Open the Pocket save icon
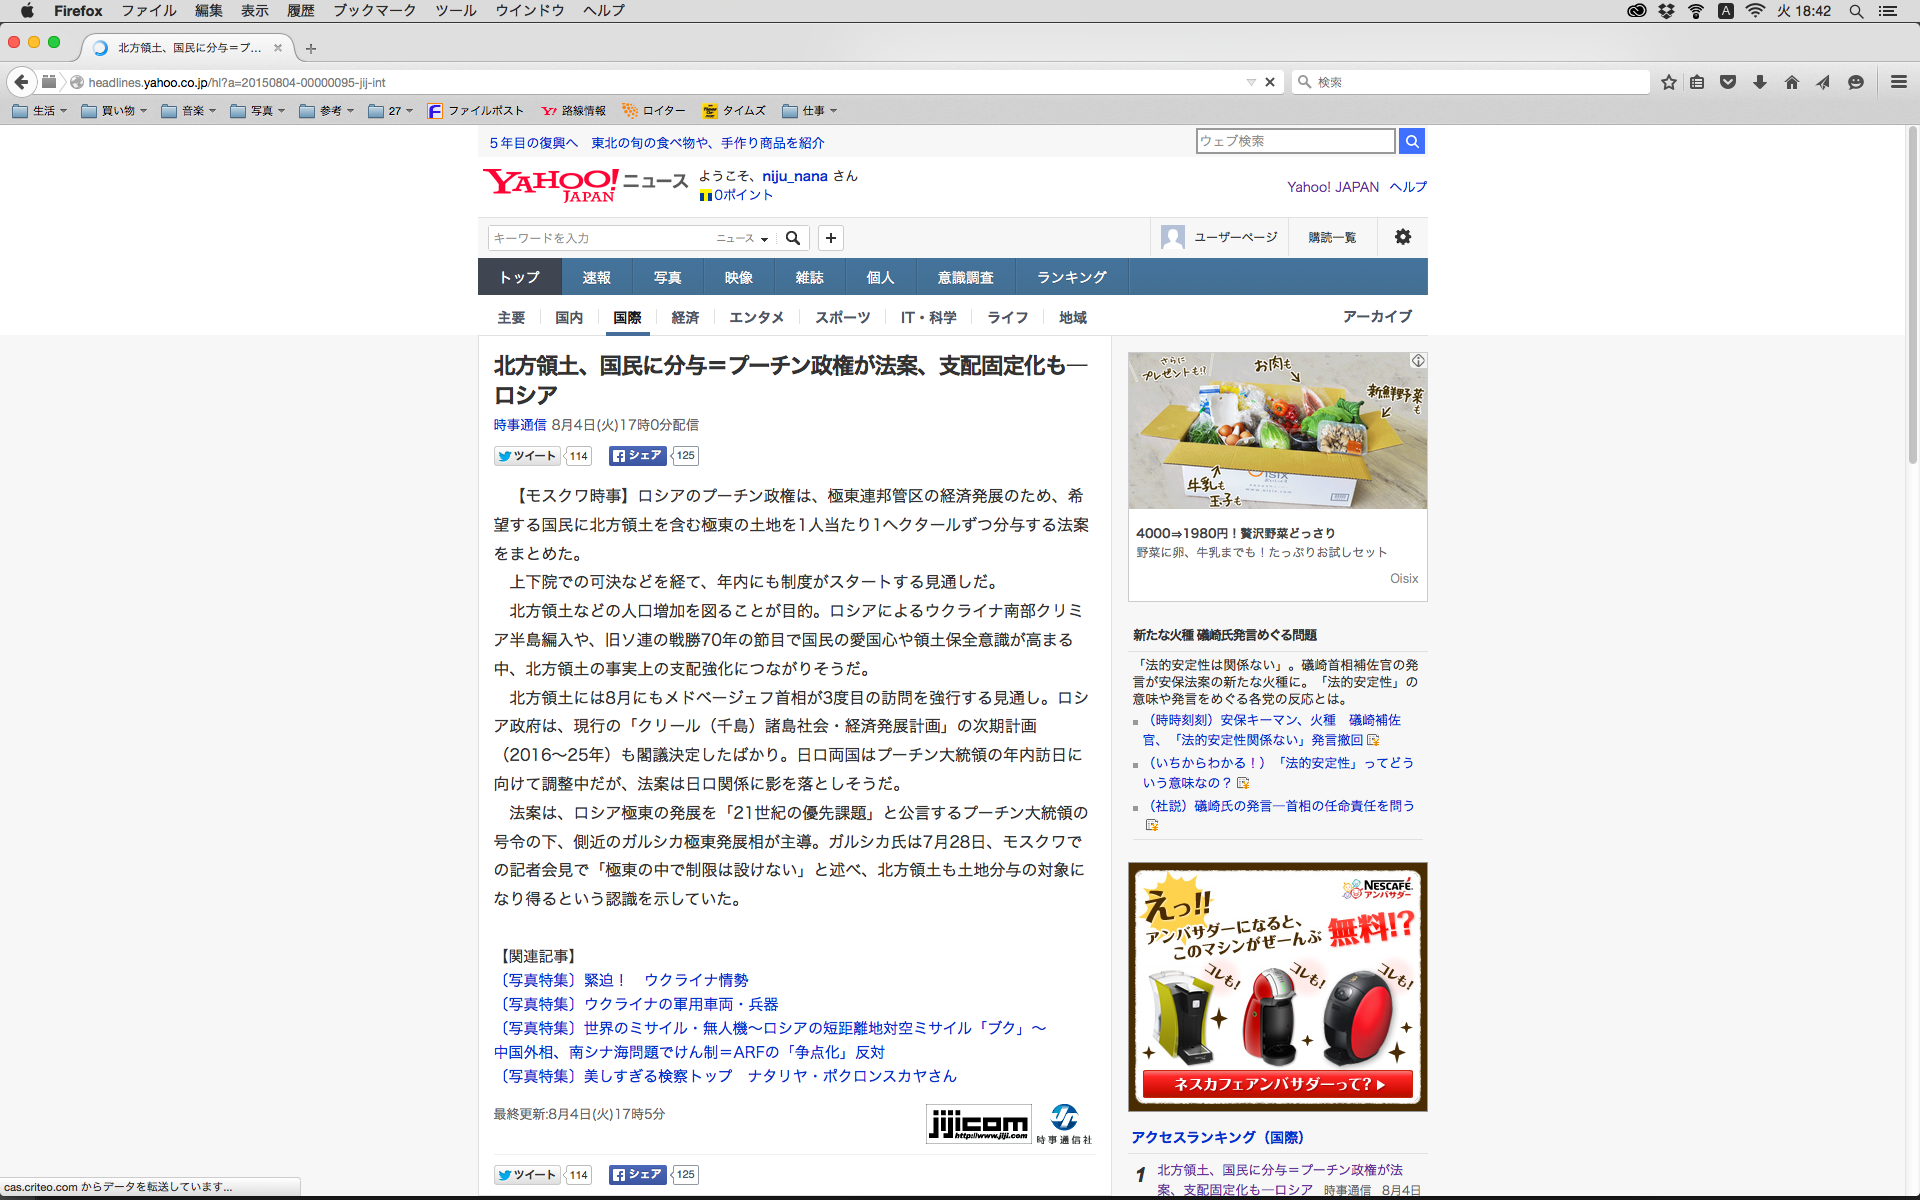The height and width of the screenshot is (1200, 1920). coord(1728,82)
